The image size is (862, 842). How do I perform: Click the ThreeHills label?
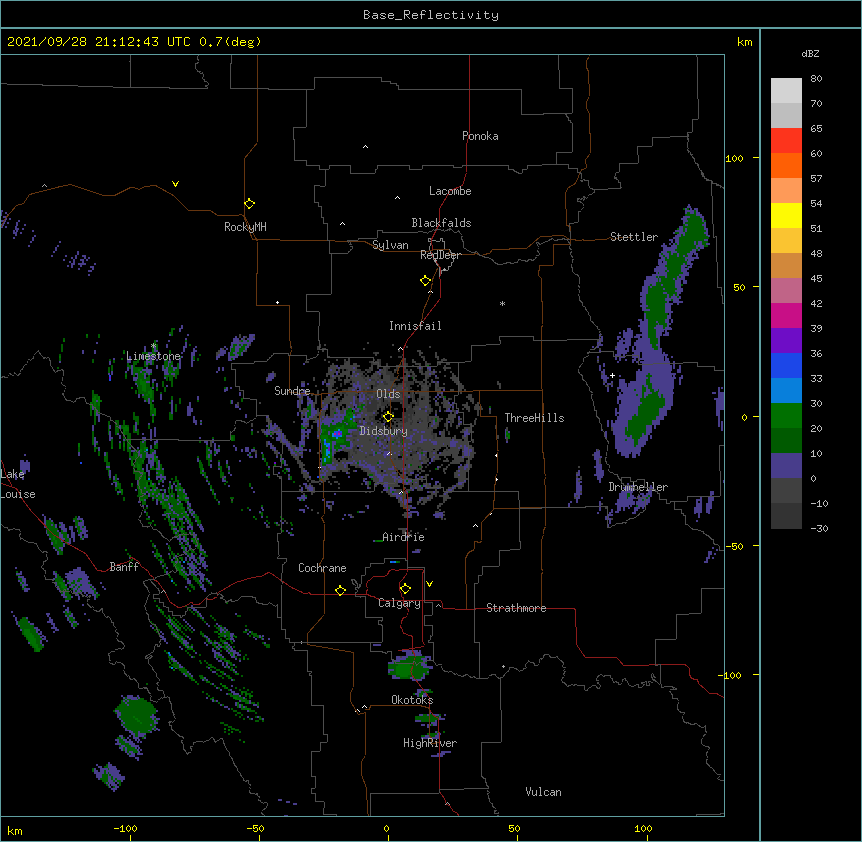tap(534, 418)
